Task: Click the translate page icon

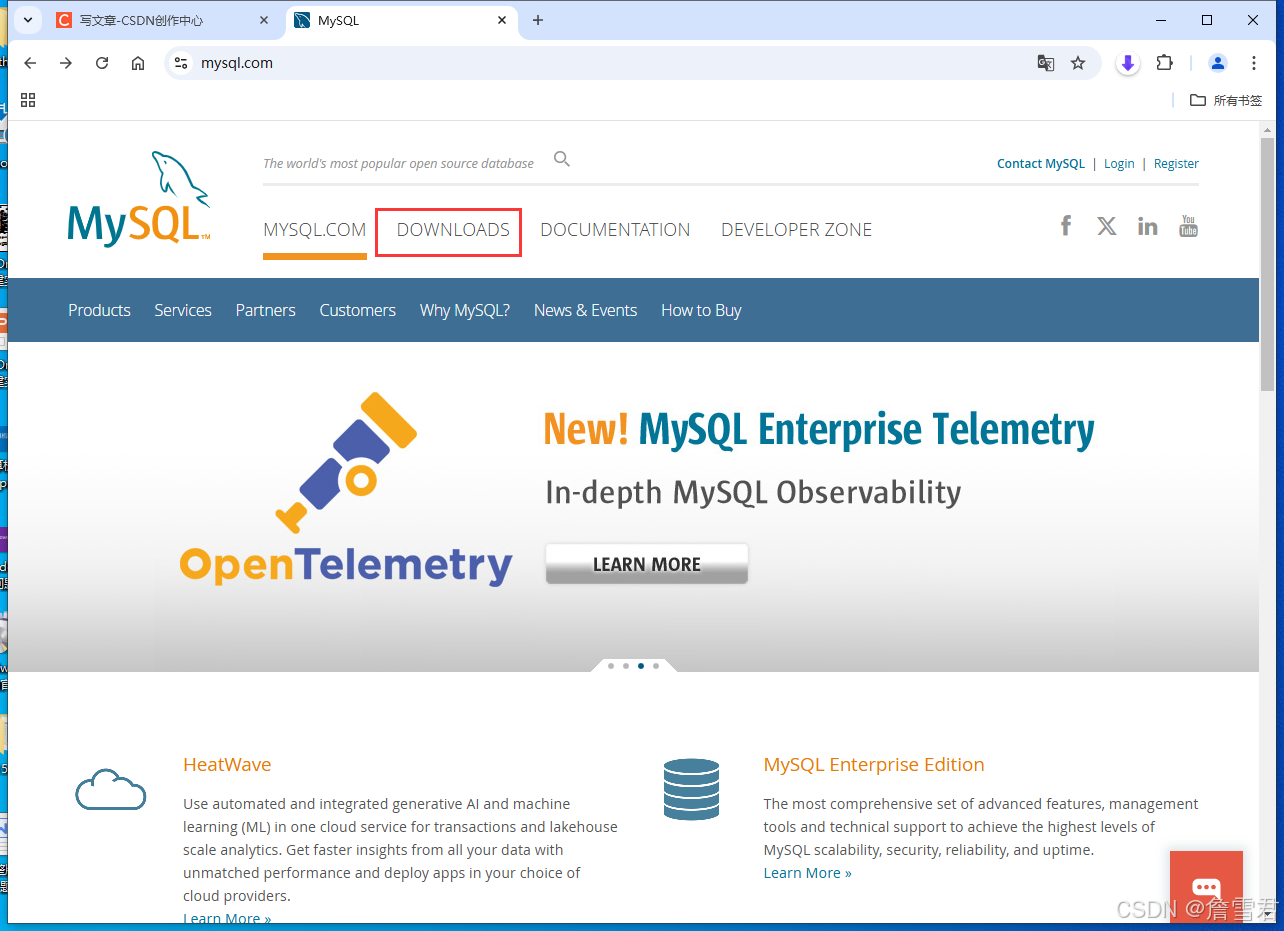Action: click(1046, 63)
